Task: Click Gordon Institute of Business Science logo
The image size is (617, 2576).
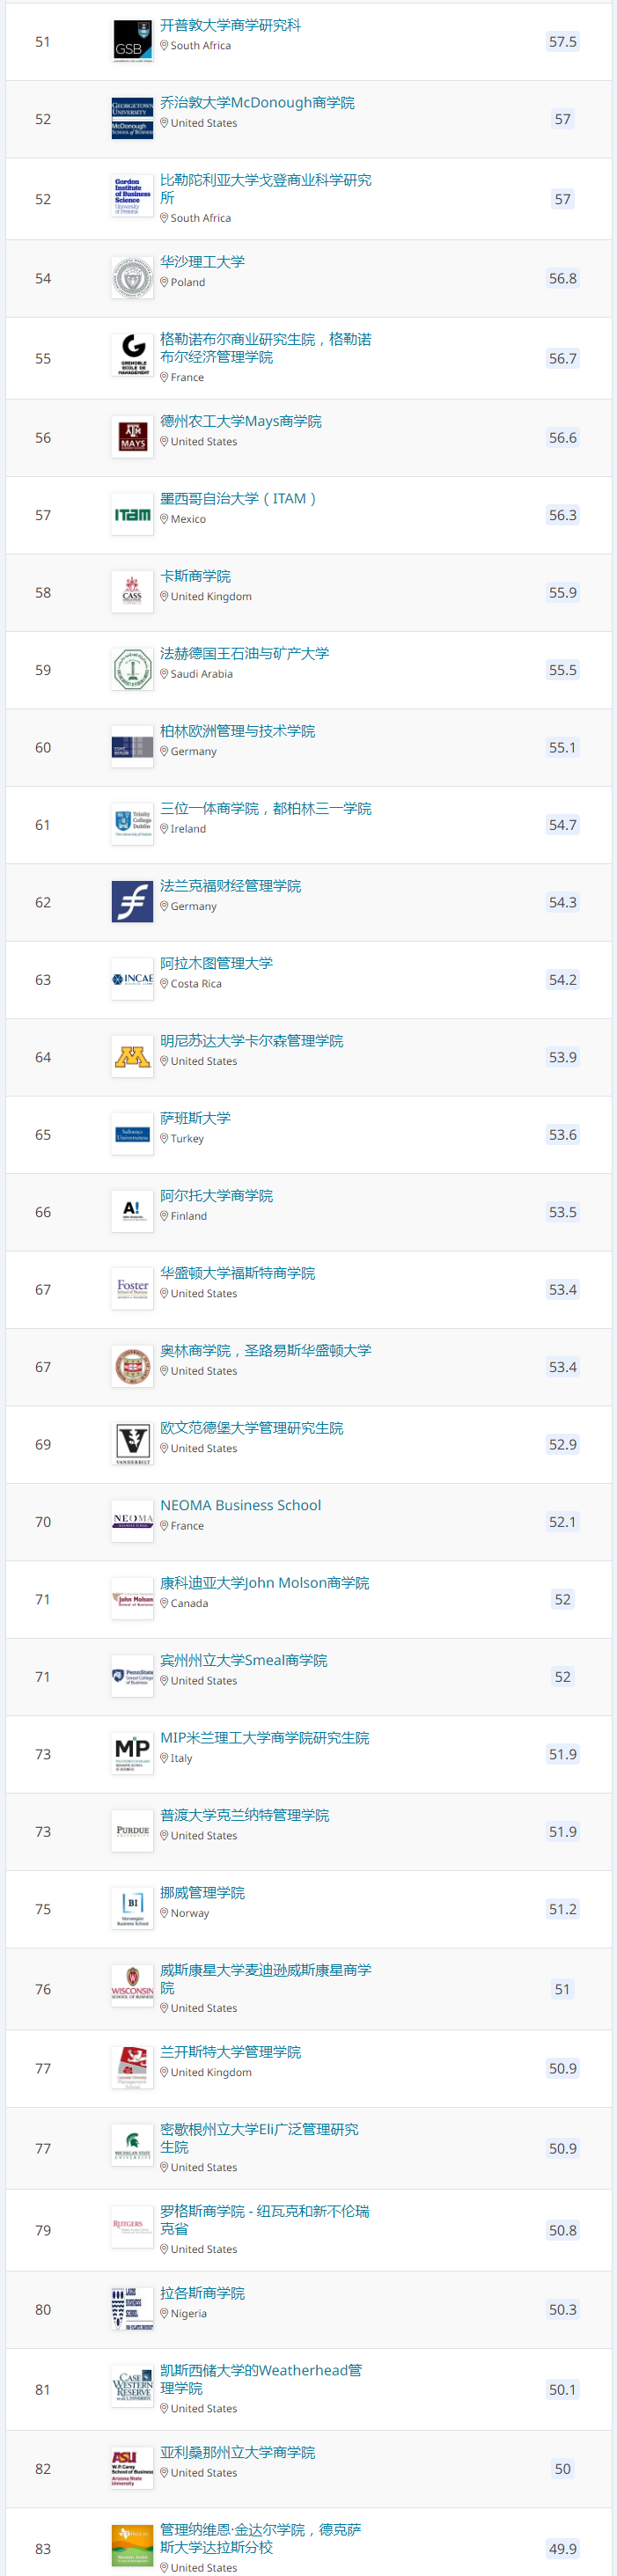Action: click(132, 198)
